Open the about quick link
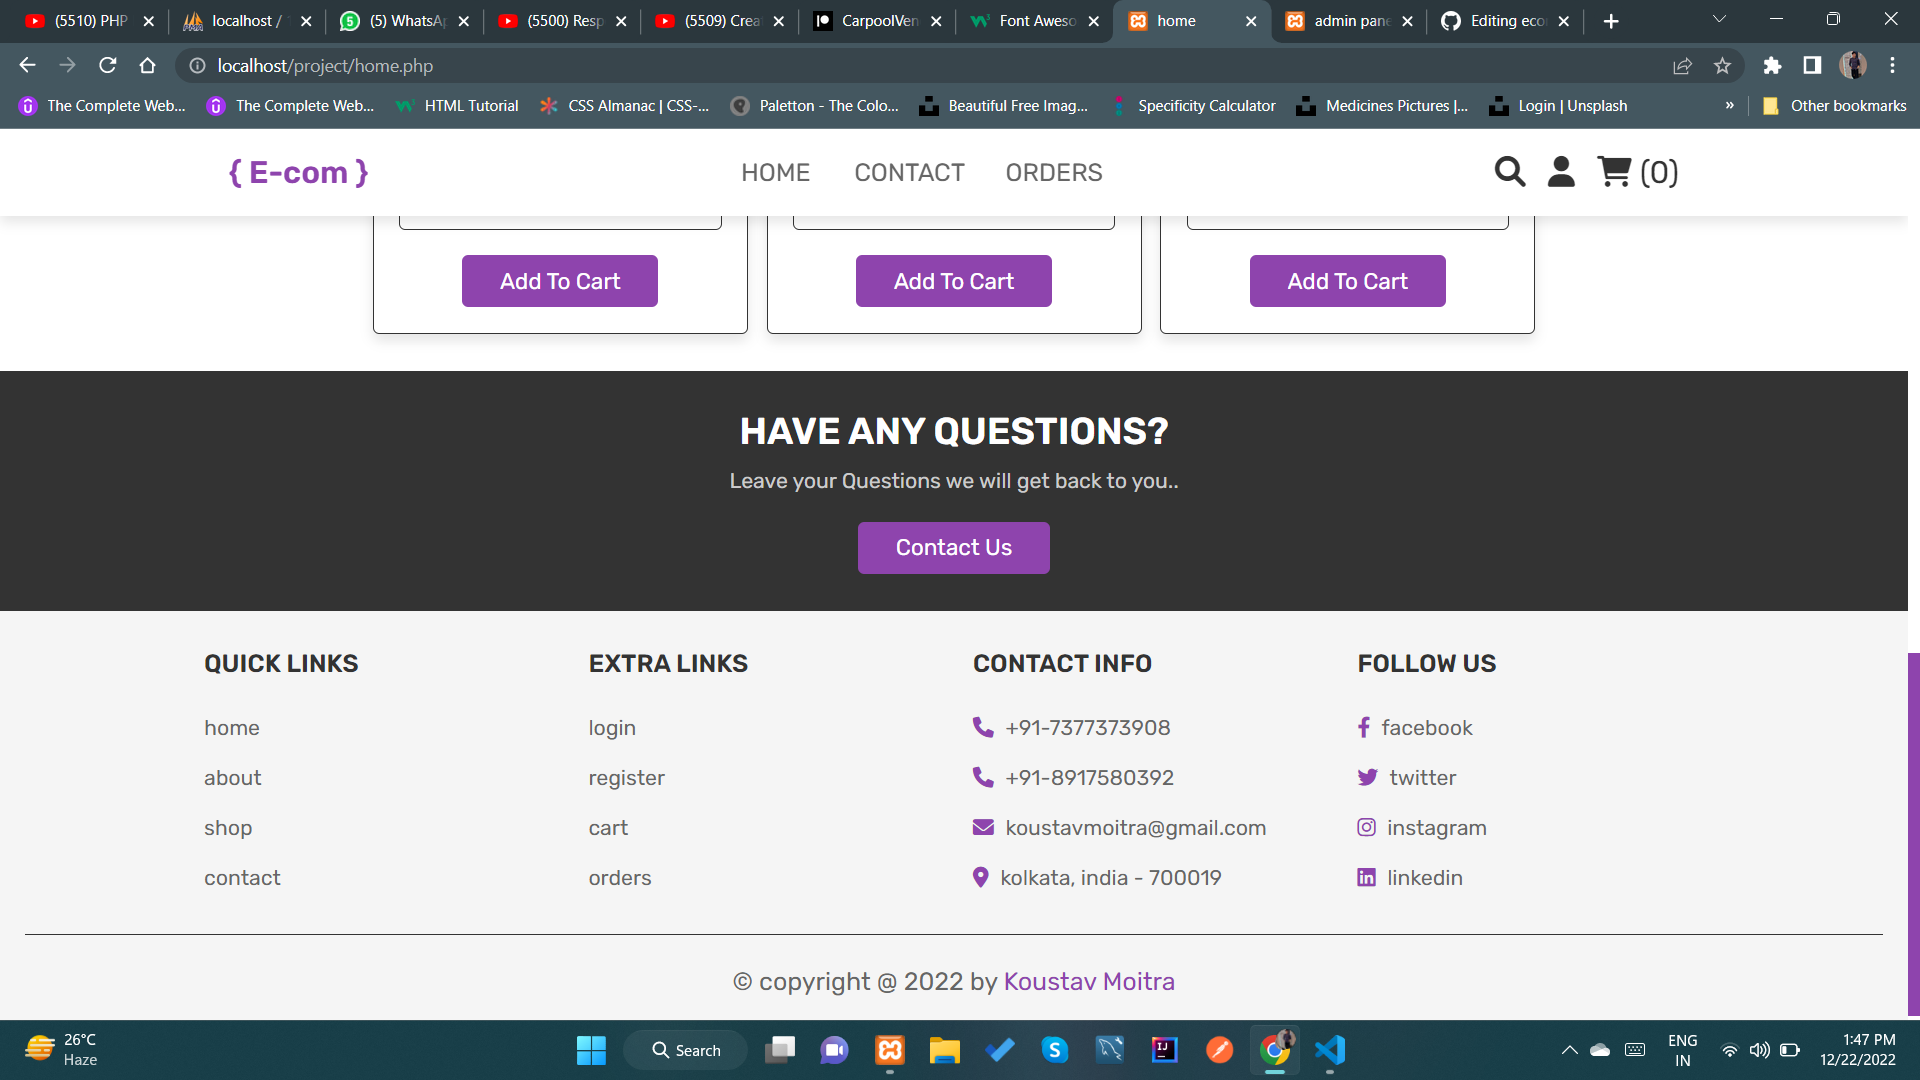This screenshot has height=1080, width=1920. [x=232, y=778]
